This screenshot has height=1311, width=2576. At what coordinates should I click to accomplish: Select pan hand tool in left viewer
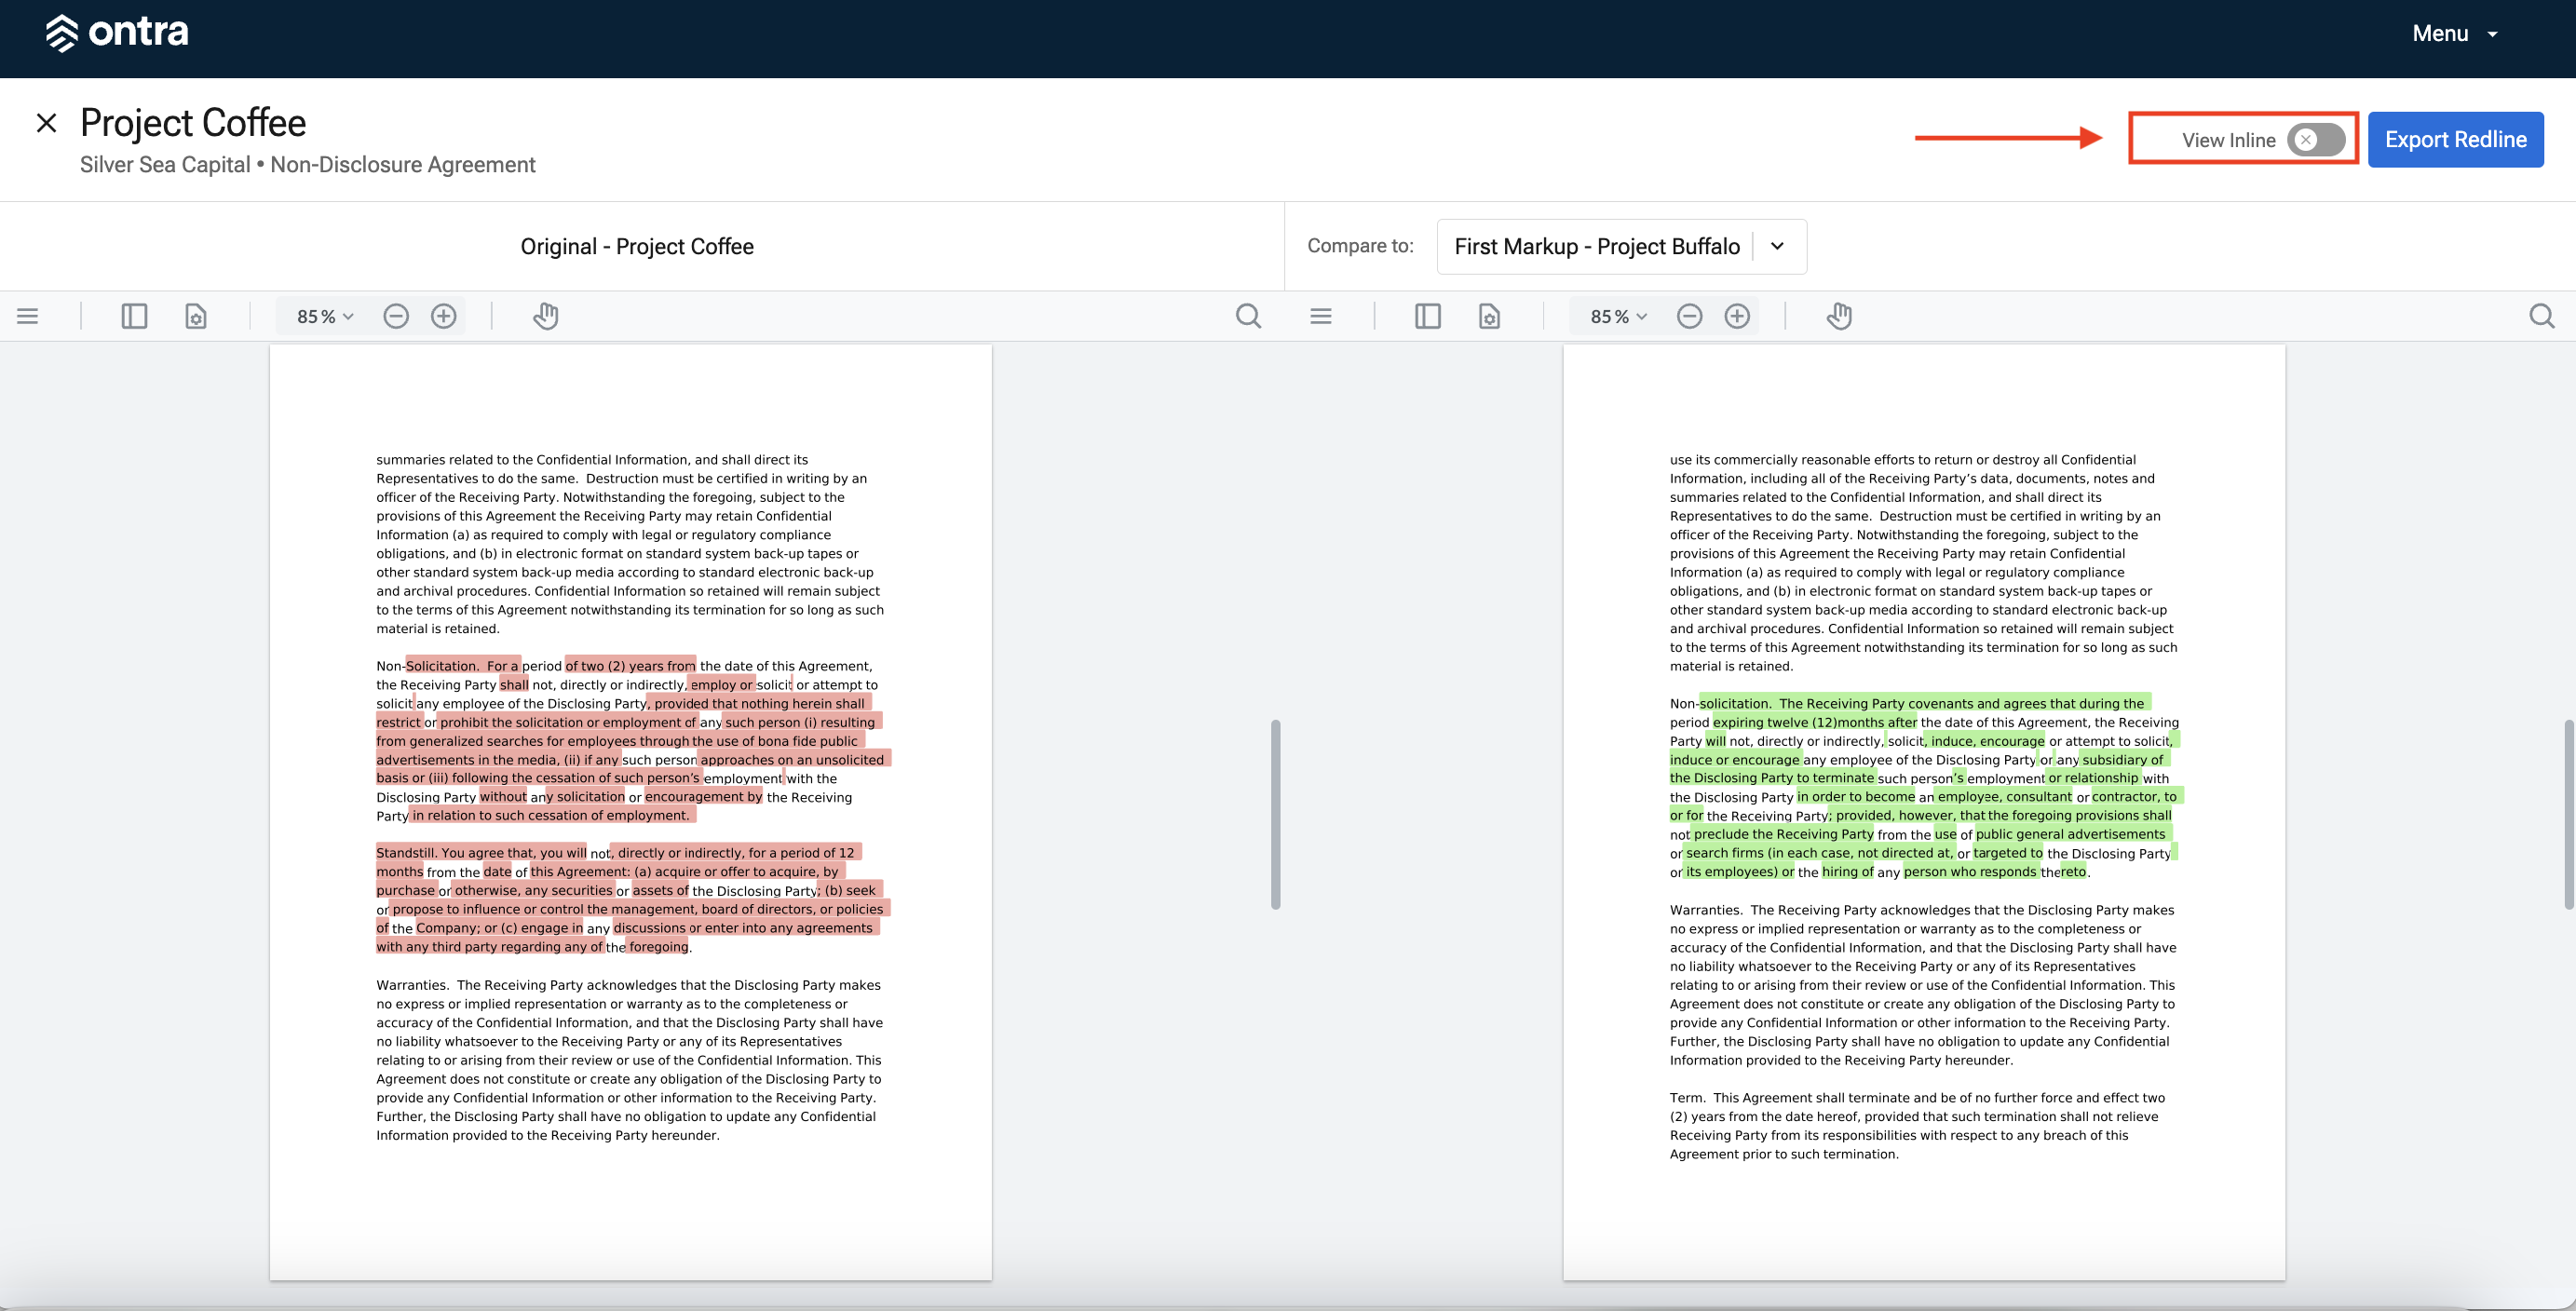tap(545, 316)
